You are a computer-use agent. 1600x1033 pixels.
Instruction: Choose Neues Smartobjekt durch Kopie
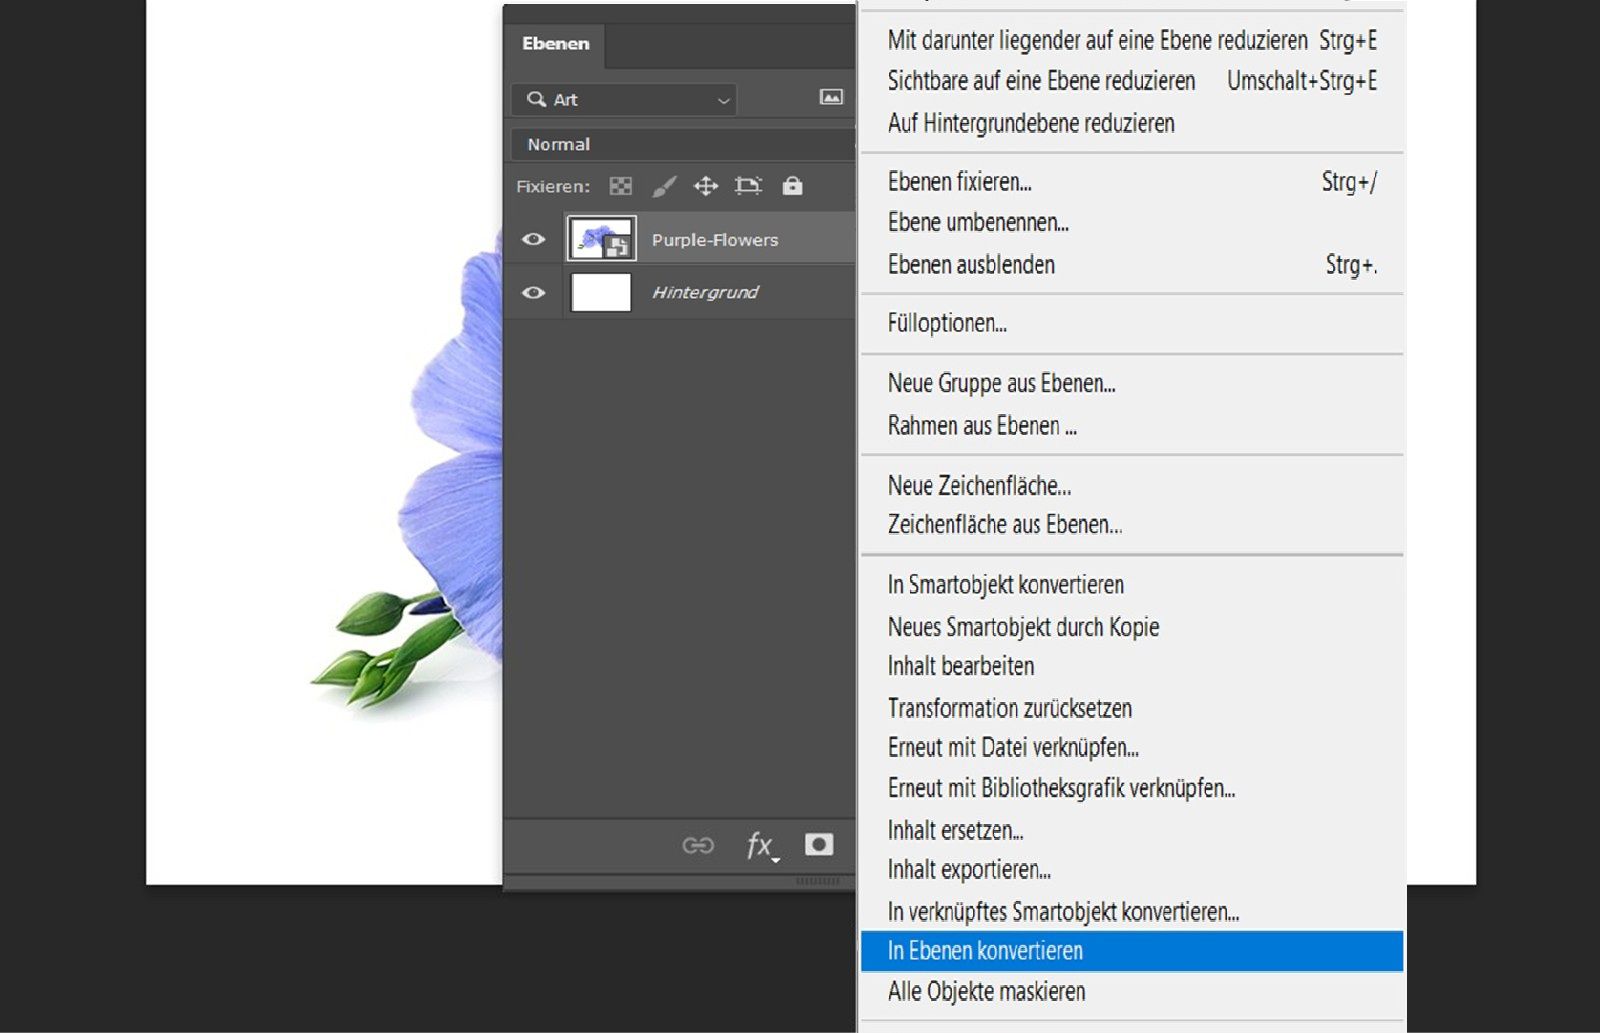[x=1132, y=627]
